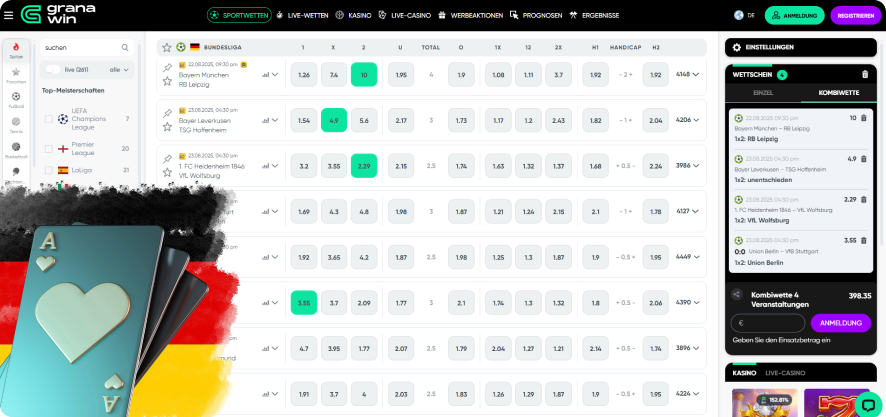Click the search magnifier icon
The image size is (886, 417).
click(125, 47)
